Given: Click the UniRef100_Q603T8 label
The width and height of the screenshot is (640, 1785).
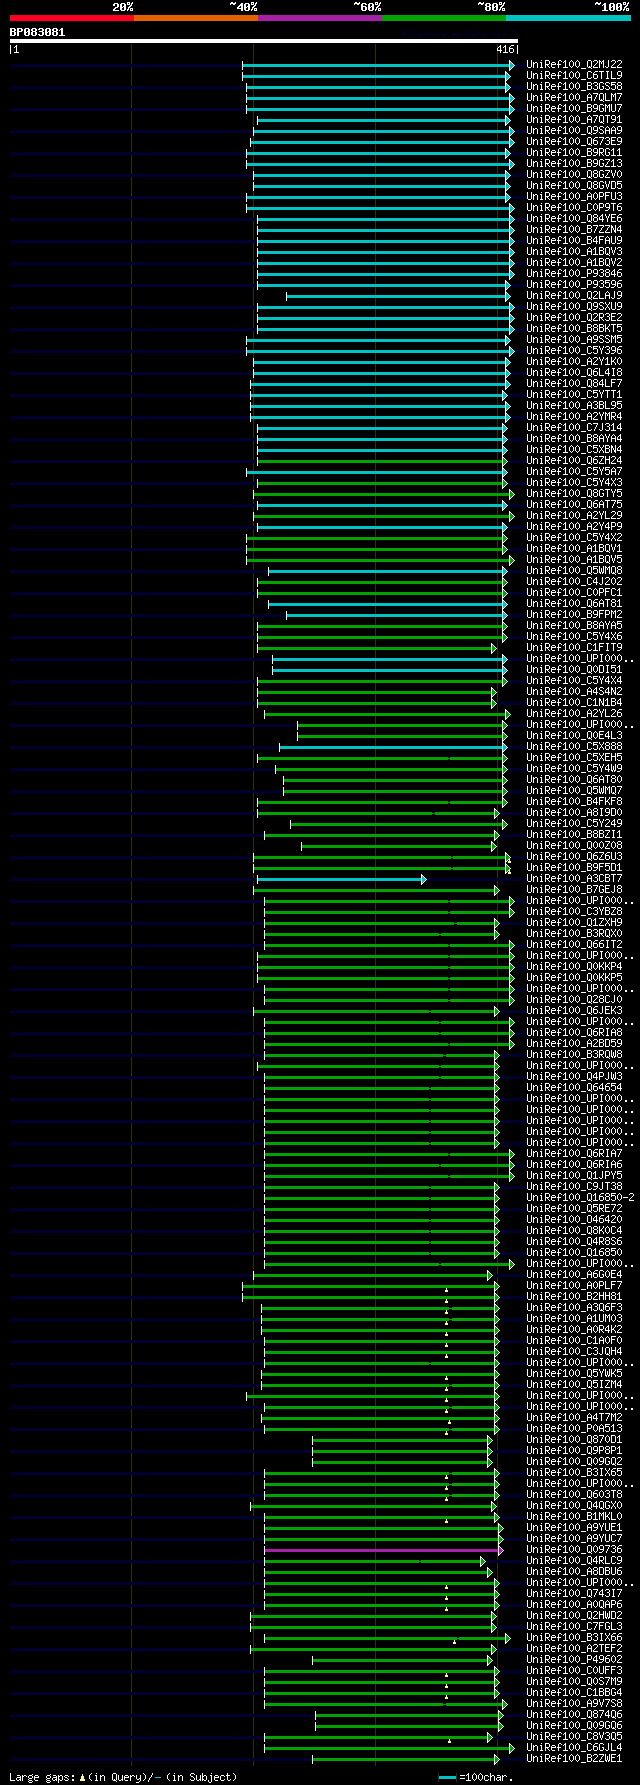Looking at the screenshot, I should point(574,1494).
